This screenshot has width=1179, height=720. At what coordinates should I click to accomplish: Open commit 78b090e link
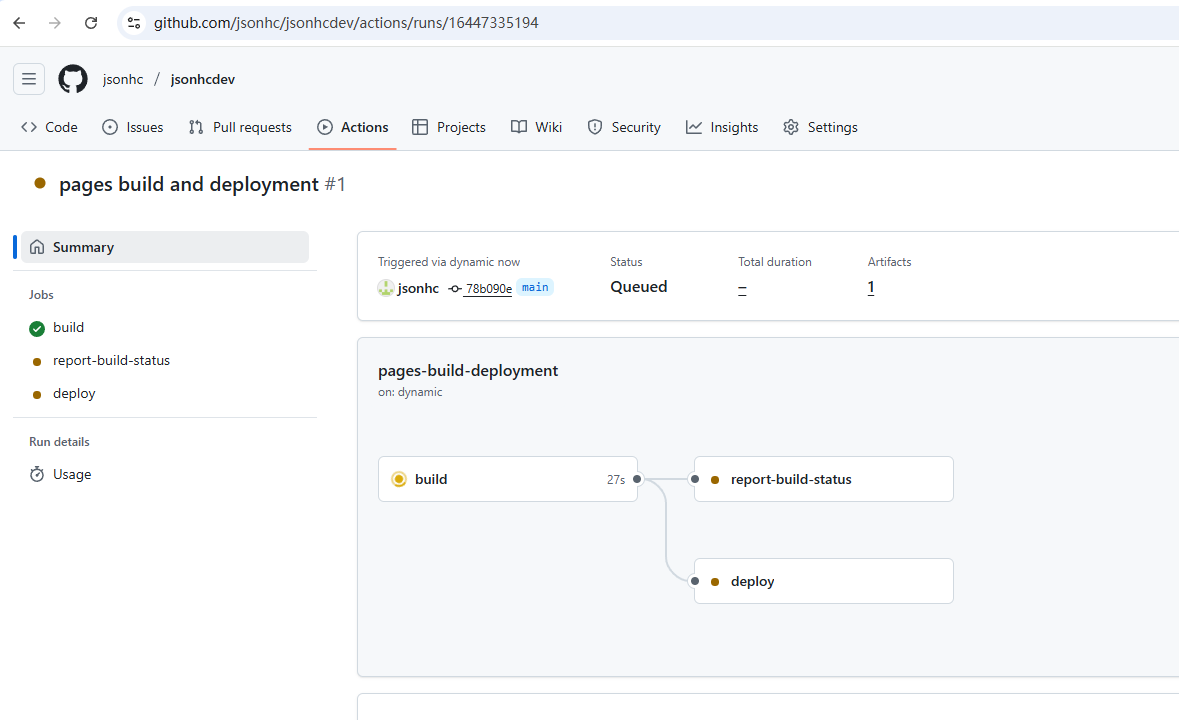(x=489, y=289)
